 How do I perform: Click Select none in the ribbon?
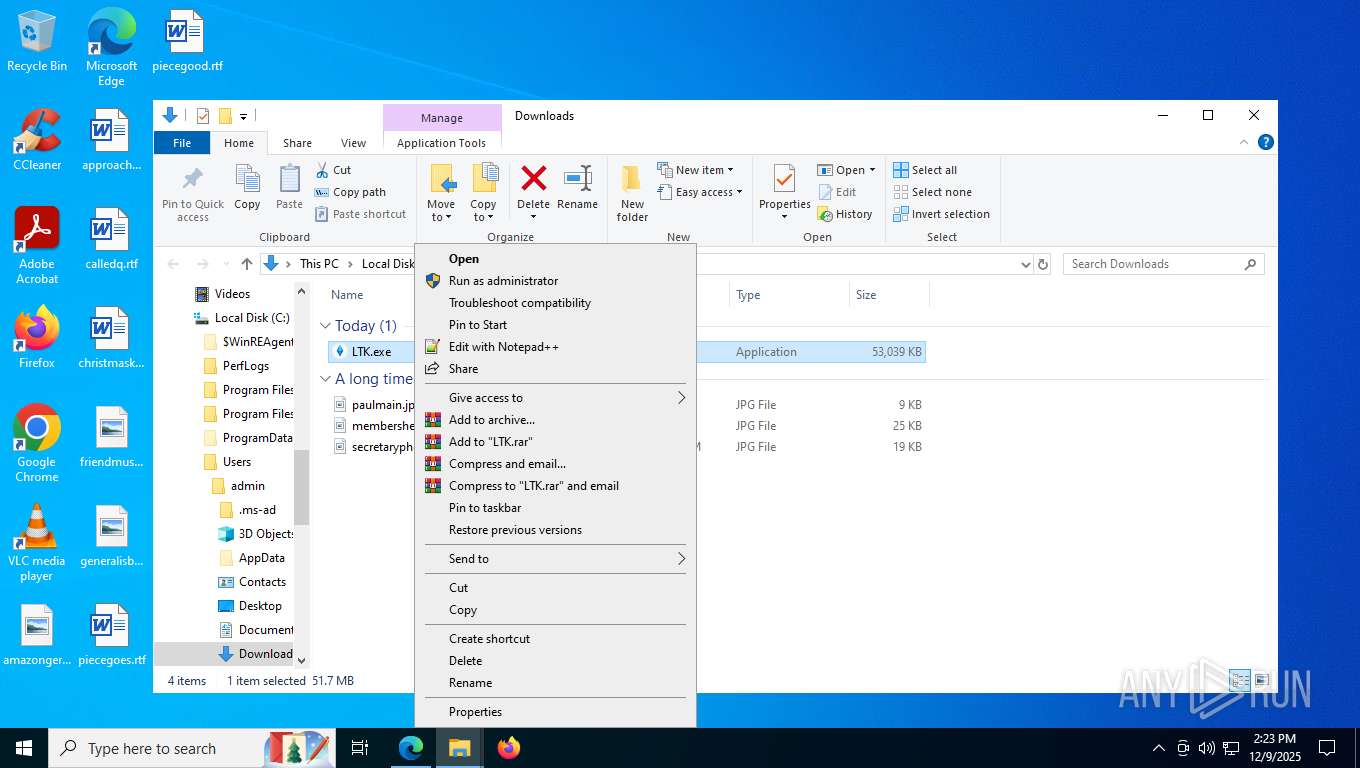click(x=932, y=192)
